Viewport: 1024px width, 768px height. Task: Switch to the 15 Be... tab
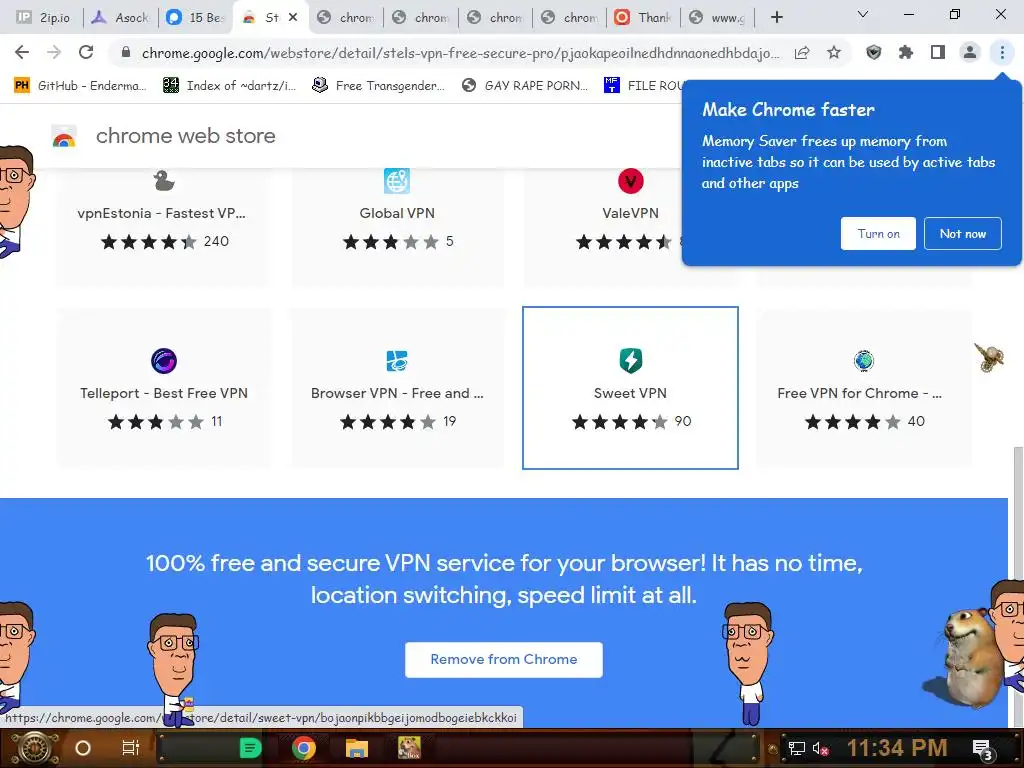click(195, 18)
